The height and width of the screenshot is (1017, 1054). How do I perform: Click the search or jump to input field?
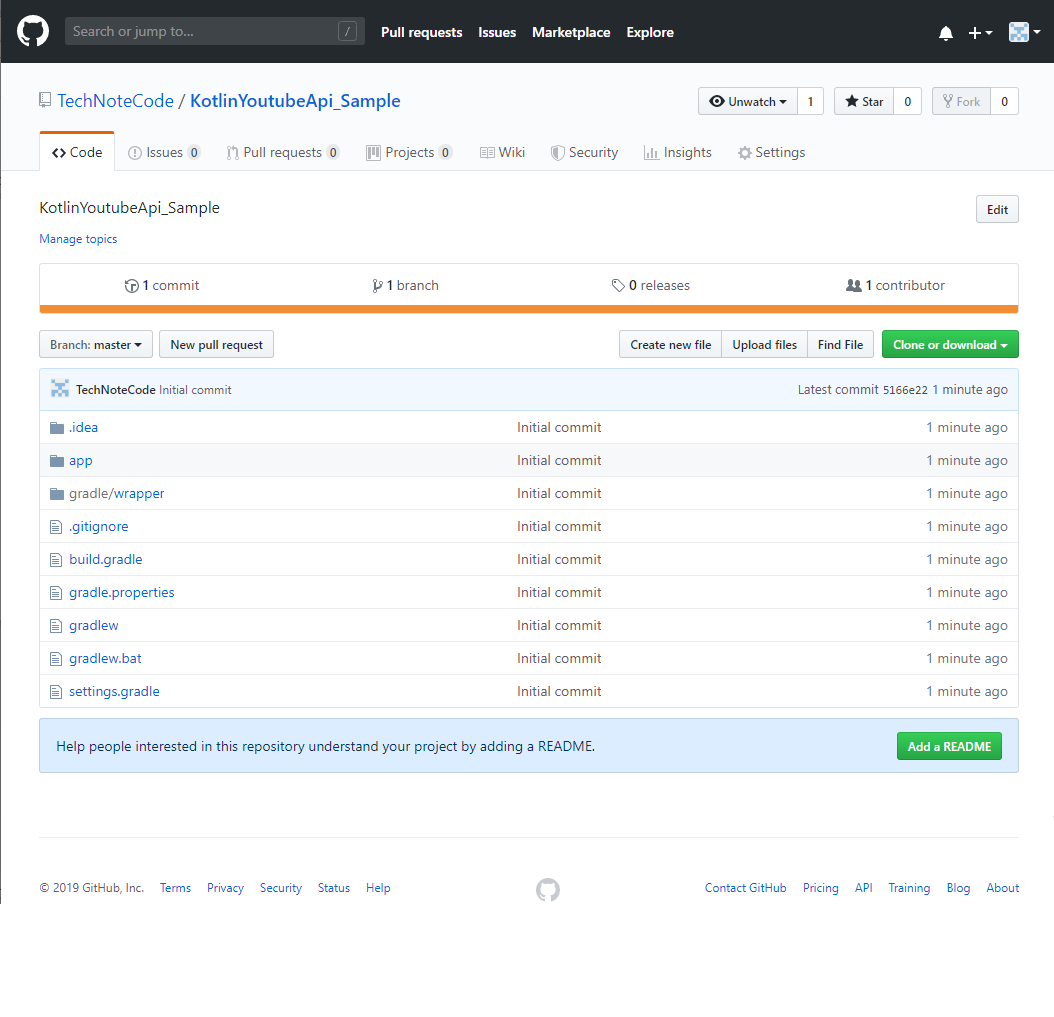[215, 31]
